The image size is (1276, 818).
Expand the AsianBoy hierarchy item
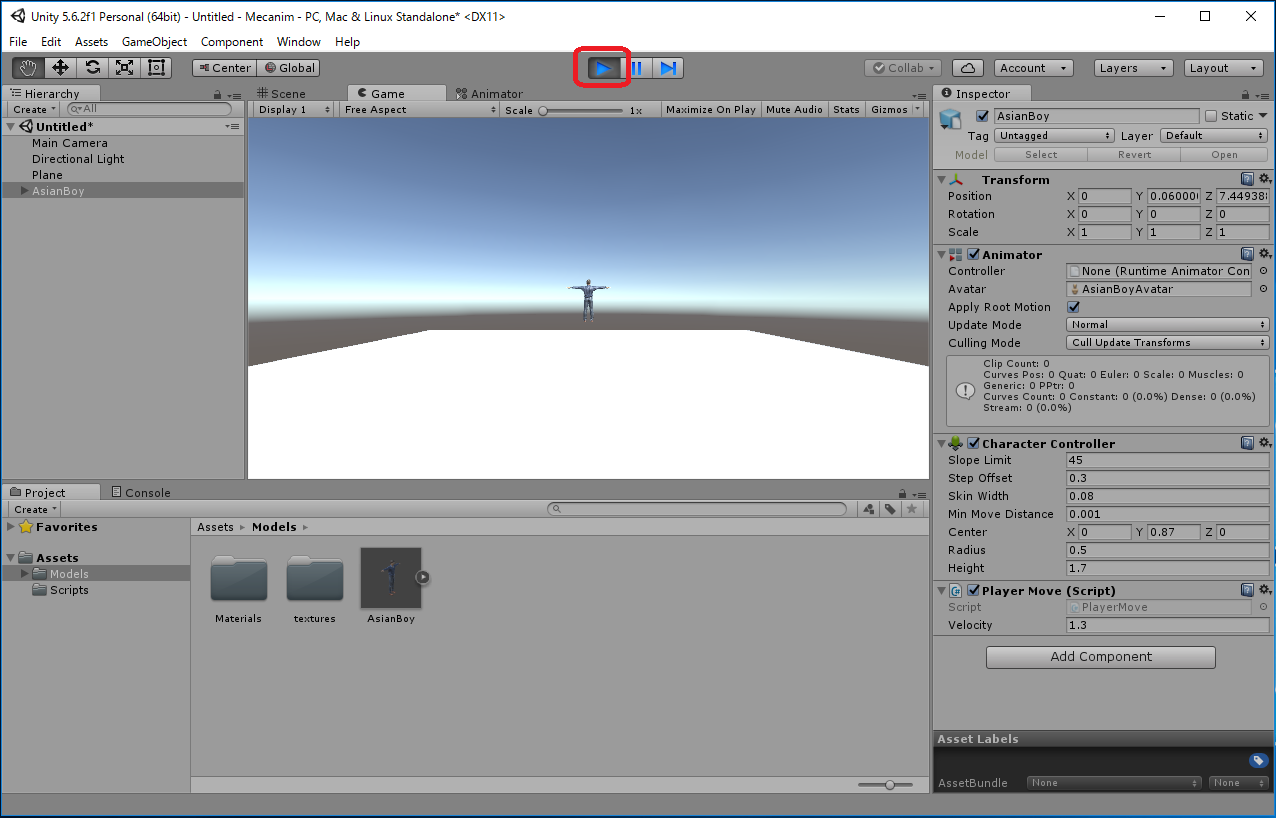tap(25, 191)
